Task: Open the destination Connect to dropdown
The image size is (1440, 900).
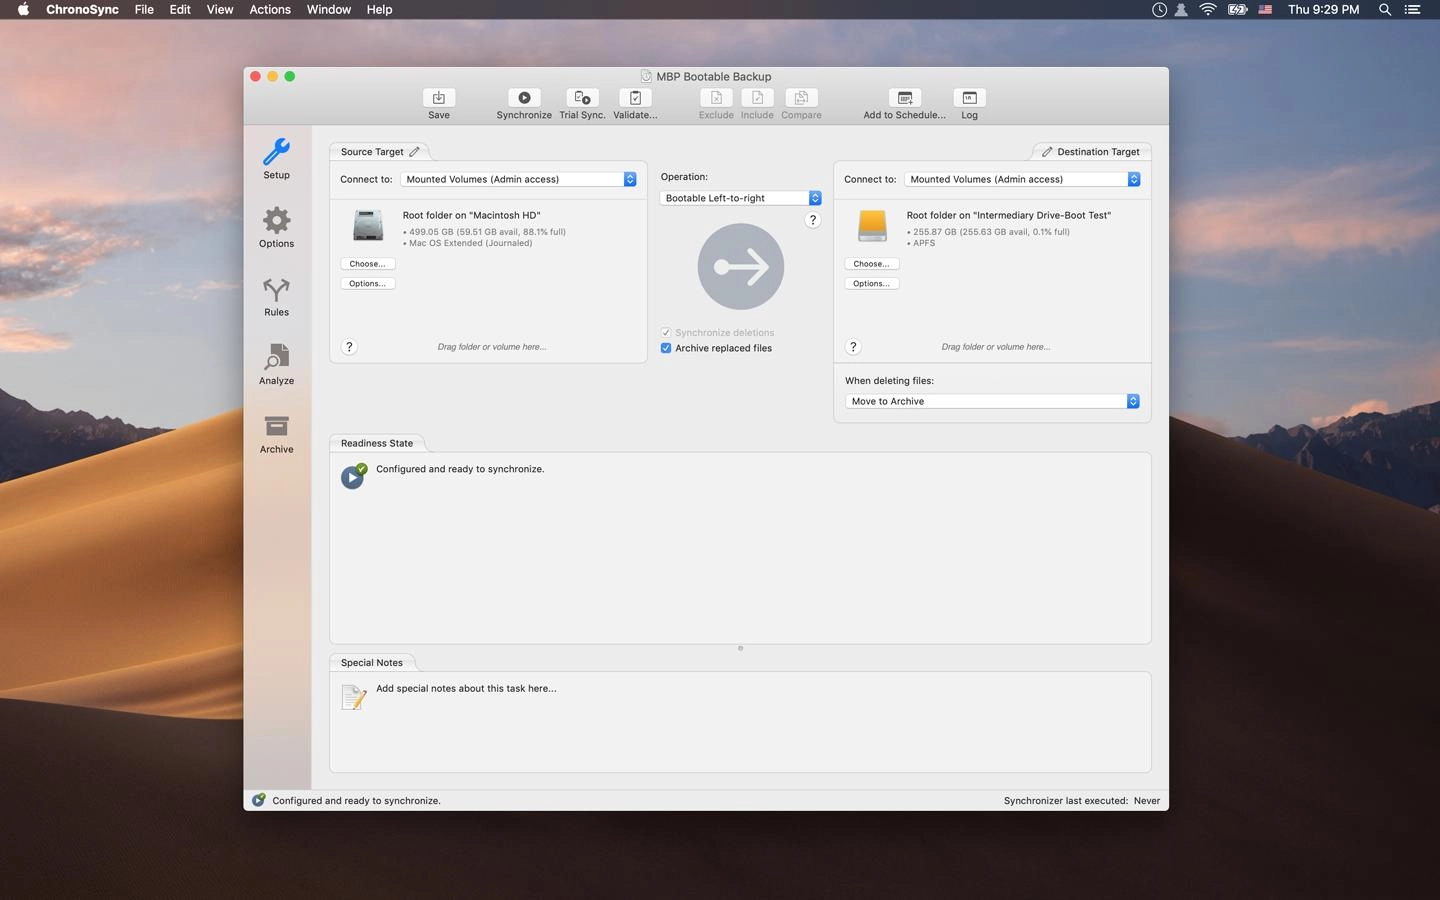Action: click(1022, 179)
